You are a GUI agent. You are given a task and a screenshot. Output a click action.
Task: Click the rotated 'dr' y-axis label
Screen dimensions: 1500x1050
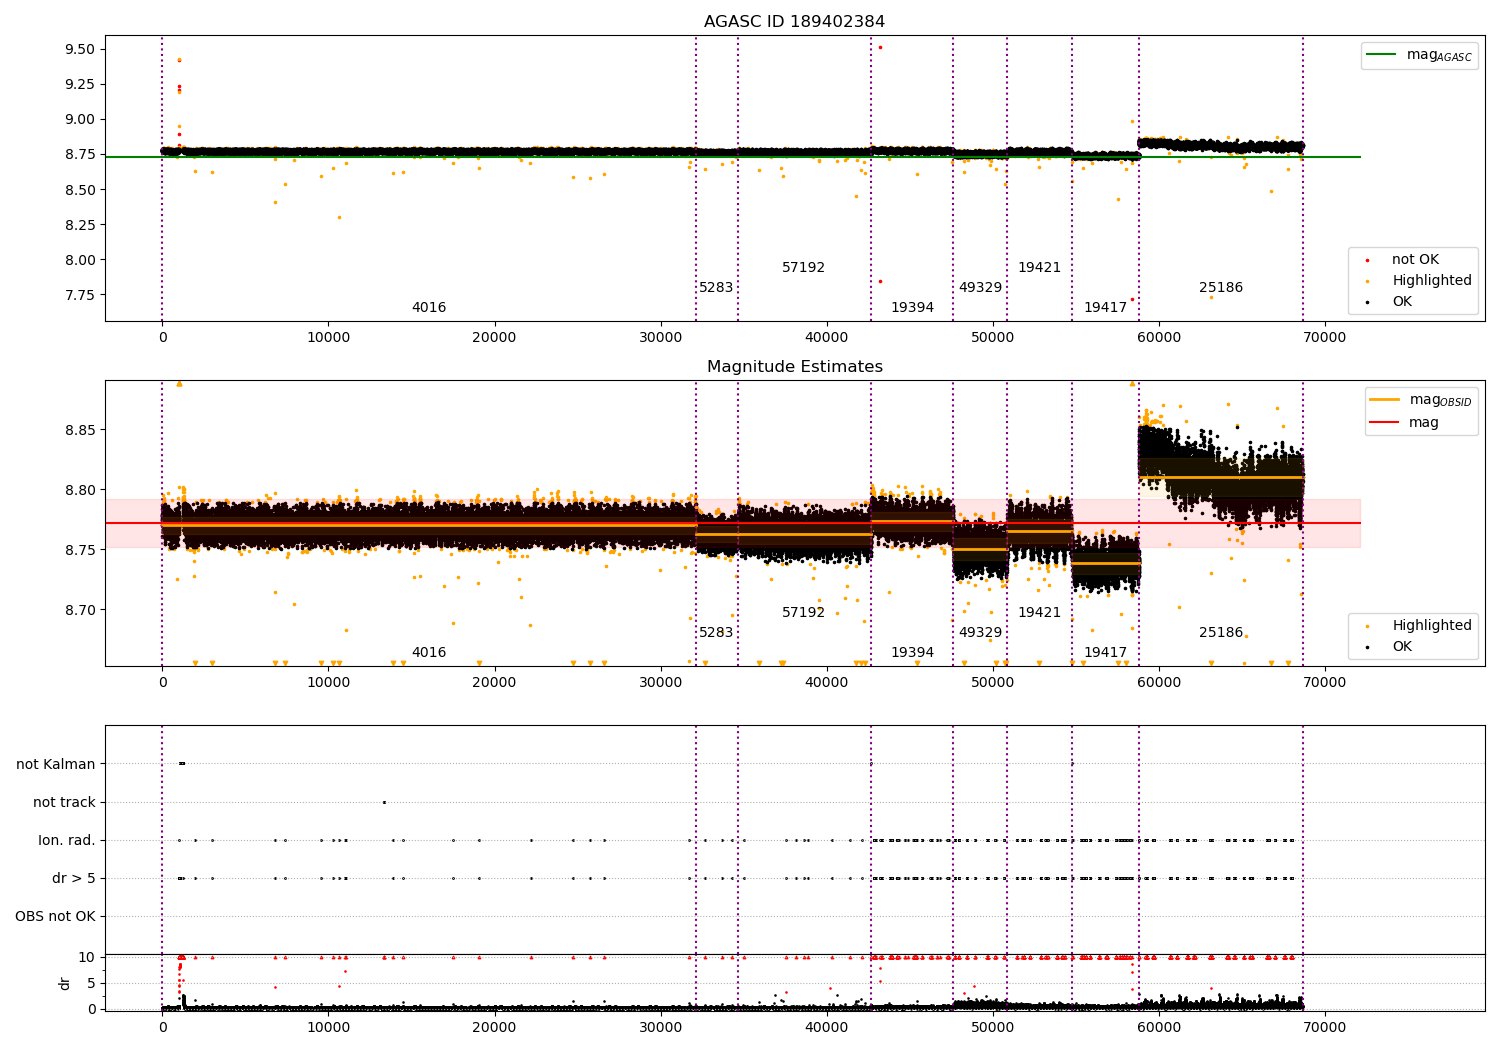pos(65,983)
